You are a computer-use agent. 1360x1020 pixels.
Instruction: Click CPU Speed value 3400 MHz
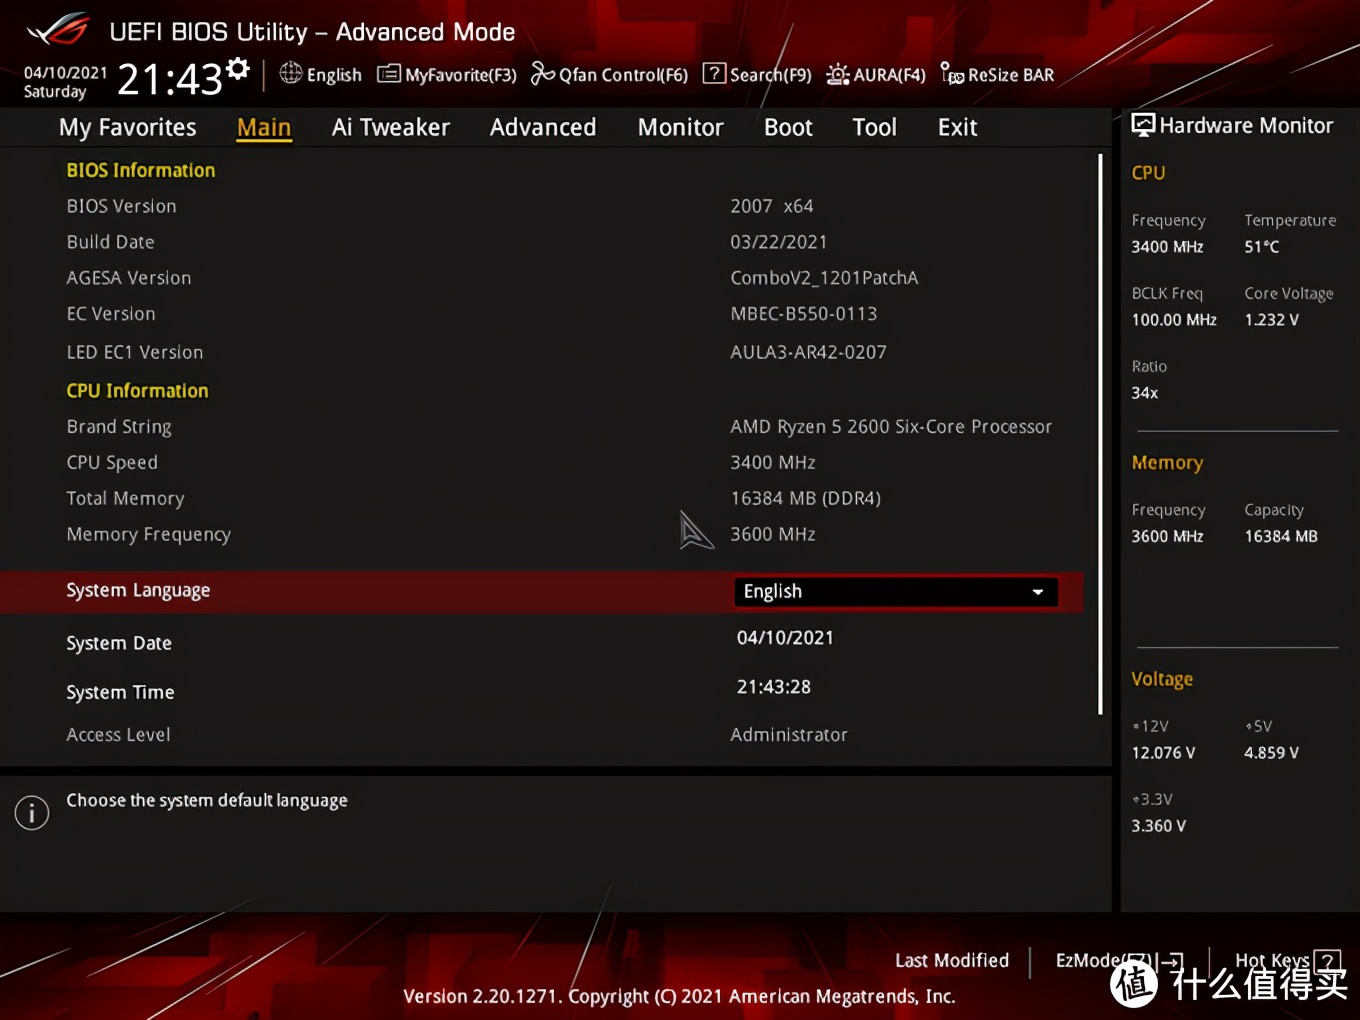(x=773, y=463)
